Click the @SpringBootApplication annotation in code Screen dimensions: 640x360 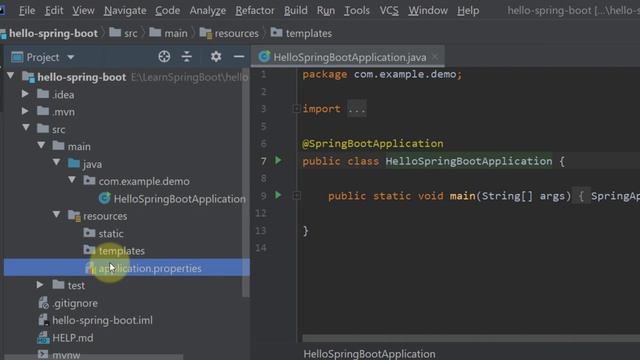click(x=373, y=144)
